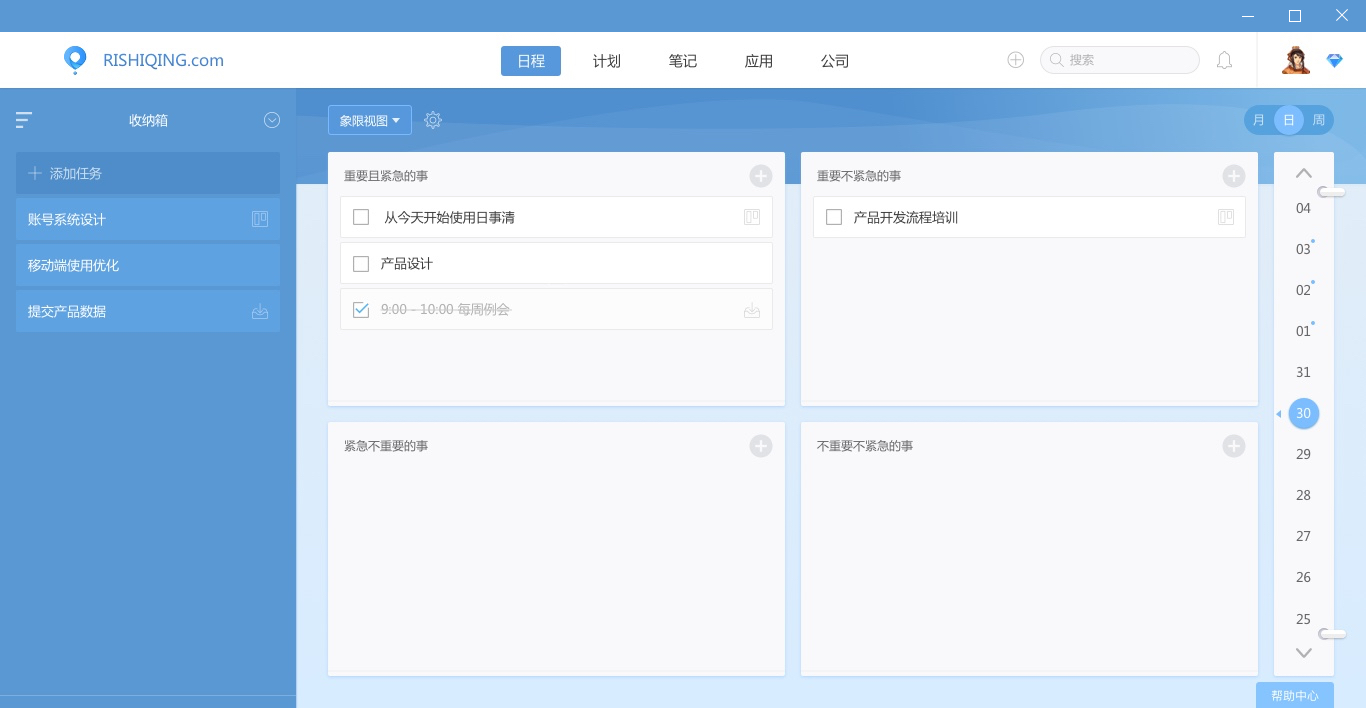Screen dimensions: 1366x708
Task: Open the 帮助中心 button
Action: click(1295, 695)
